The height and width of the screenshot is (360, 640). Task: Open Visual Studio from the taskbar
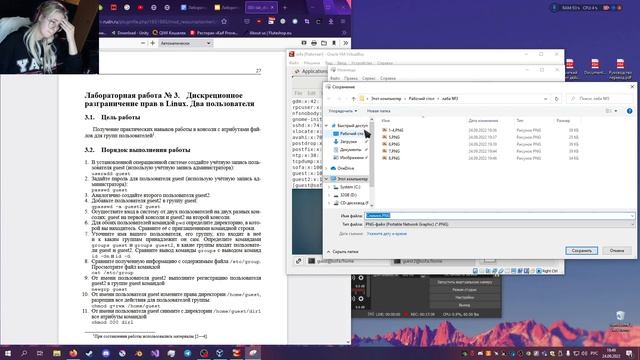[x=155, y=353]
